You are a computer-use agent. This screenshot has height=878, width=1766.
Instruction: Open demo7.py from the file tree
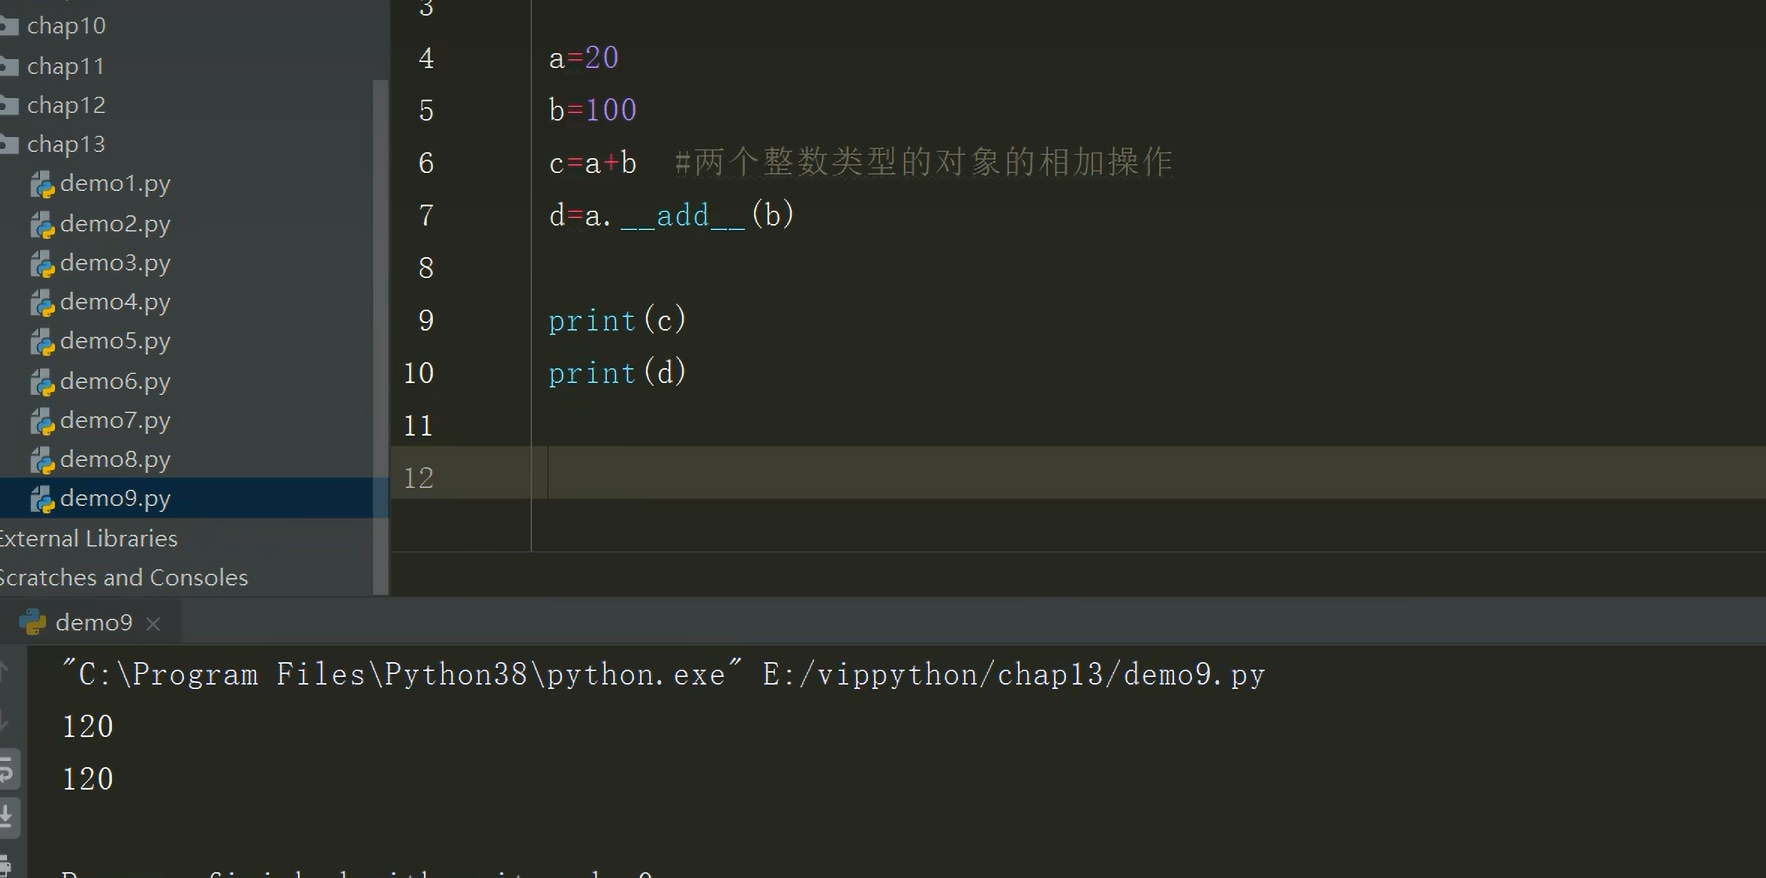pos(114,420)
